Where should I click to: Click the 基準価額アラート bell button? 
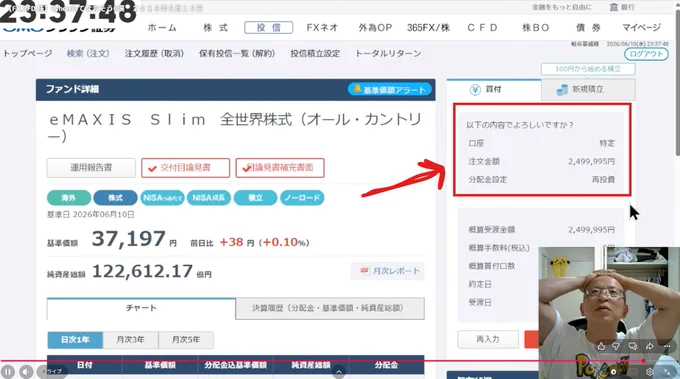click(389, 90)
